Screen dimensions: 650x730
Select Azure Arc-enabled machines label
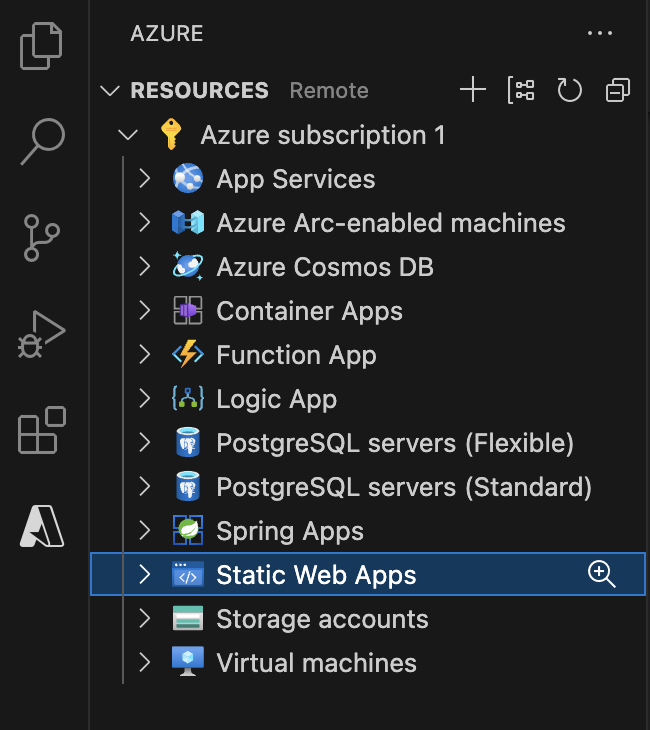click(391, 223)
